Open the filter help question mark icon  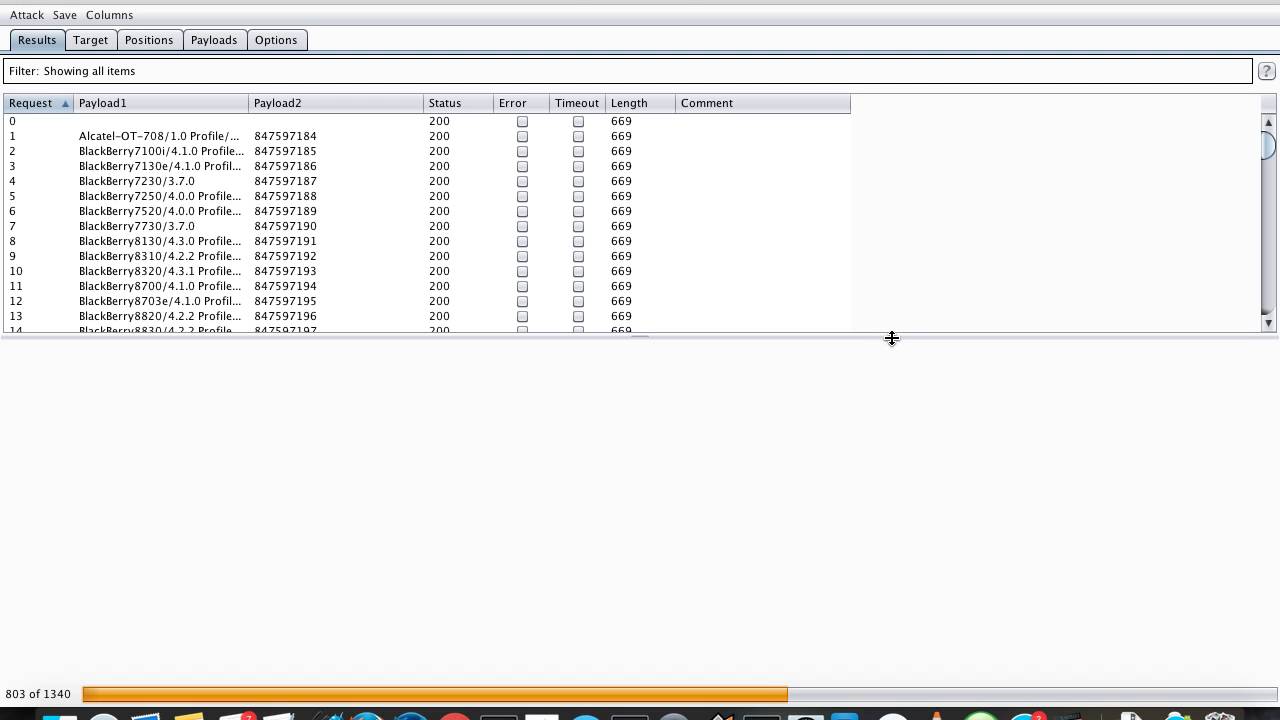[1266, 71]
